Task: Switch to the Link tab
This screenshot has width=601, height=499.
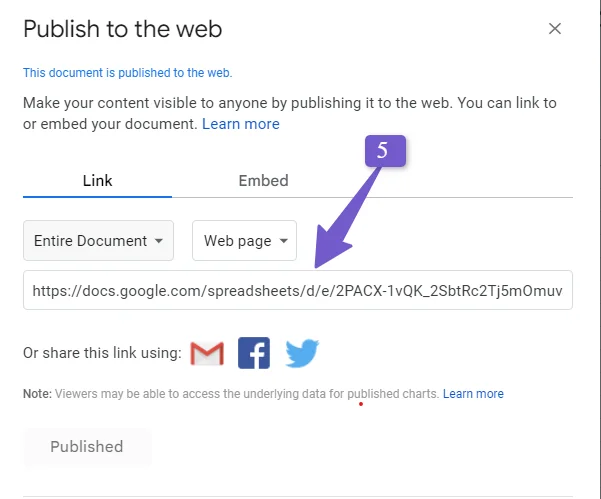Action: 97,181
